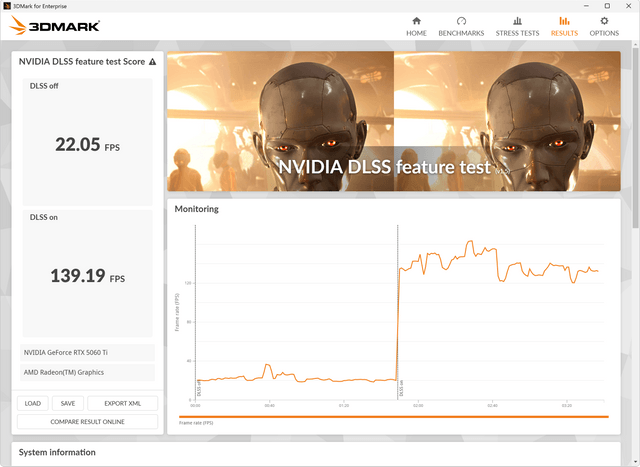Click the 139.19 FPS score value
Screen dimensions: 640x467
[x=87, y=276]
